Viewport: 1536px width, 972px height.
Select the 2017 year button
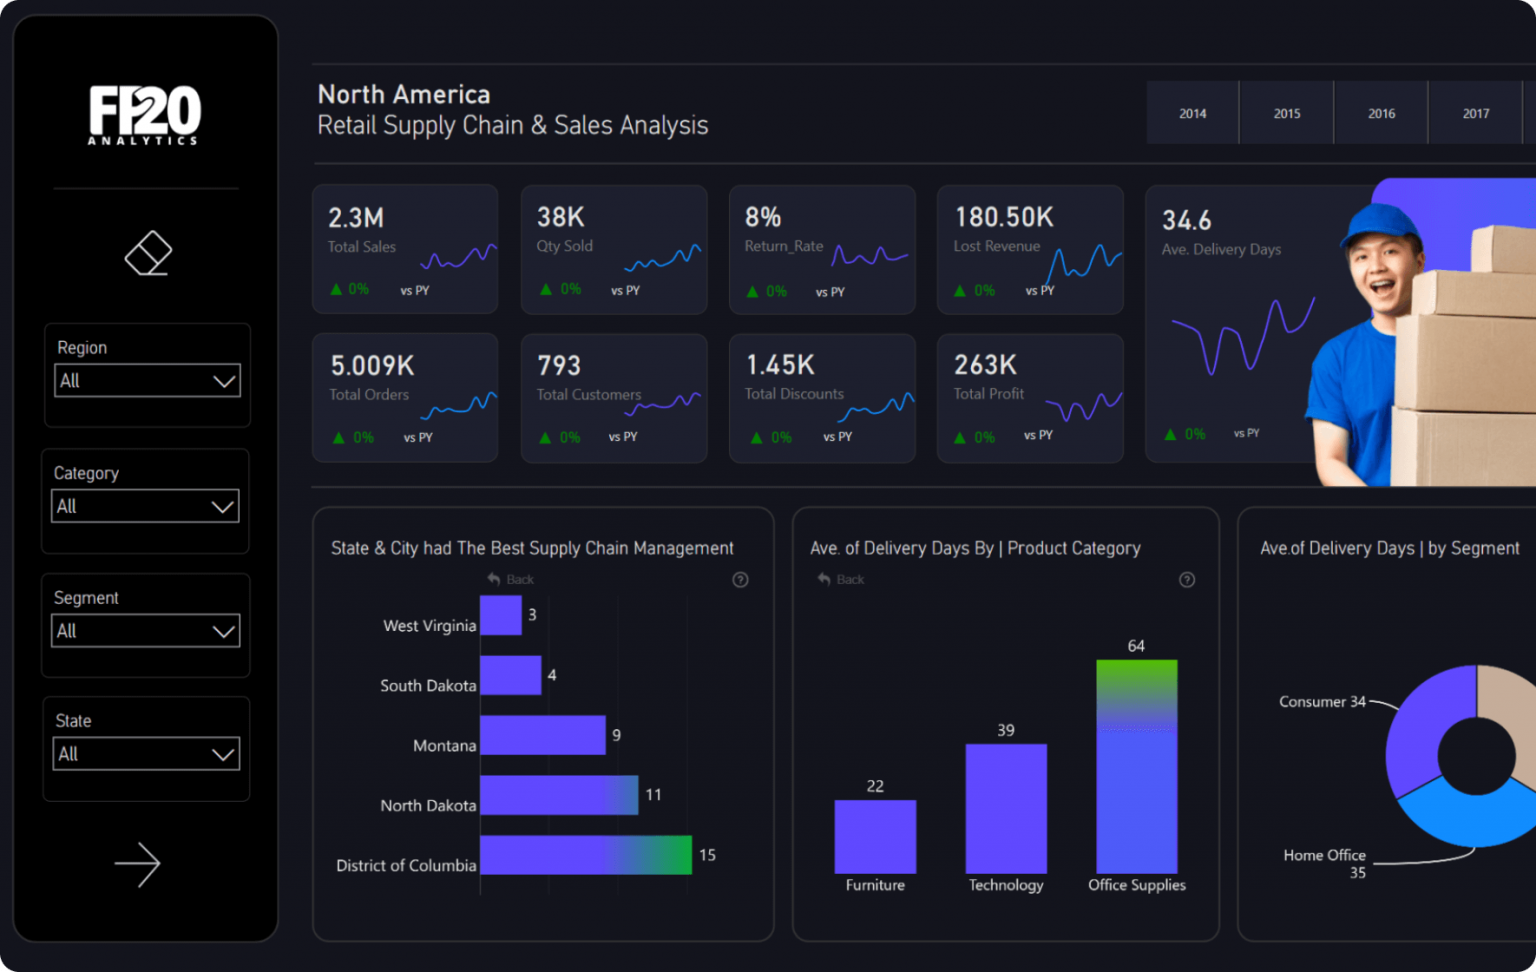pos(1476,113)
